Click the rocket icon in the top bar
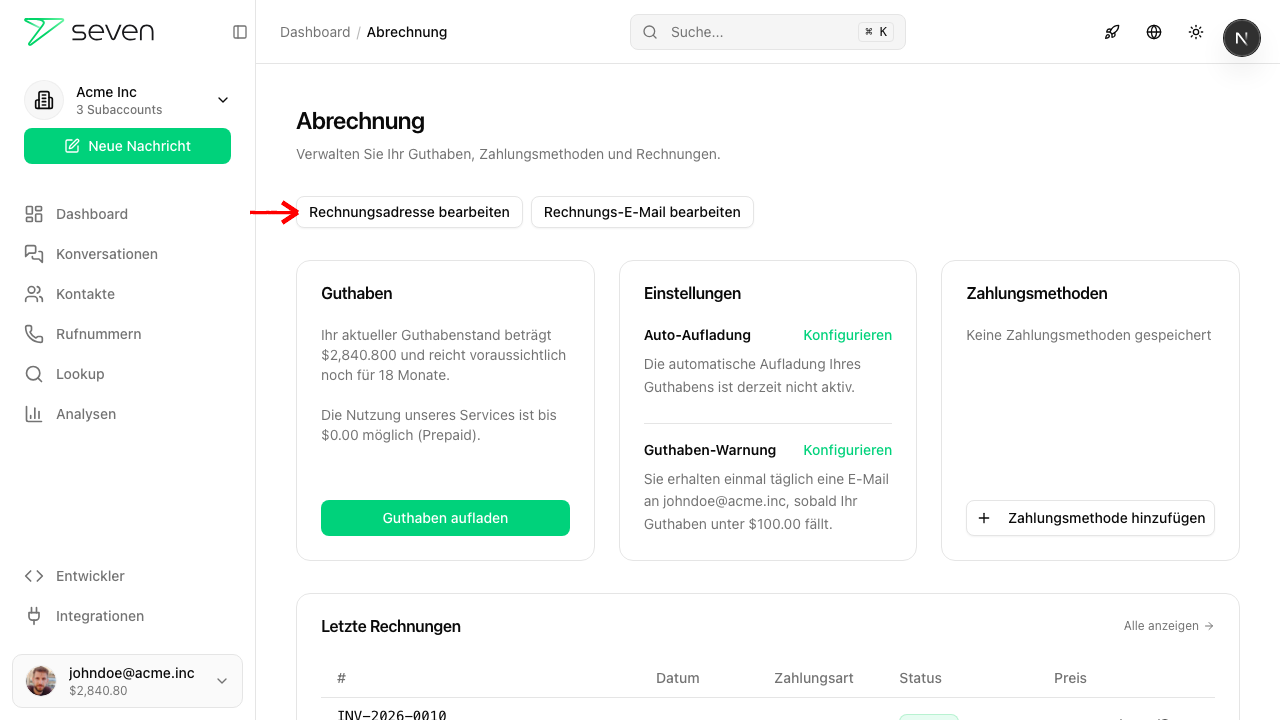Viewport: 1280px width, 720px height. pos(1112,32)
